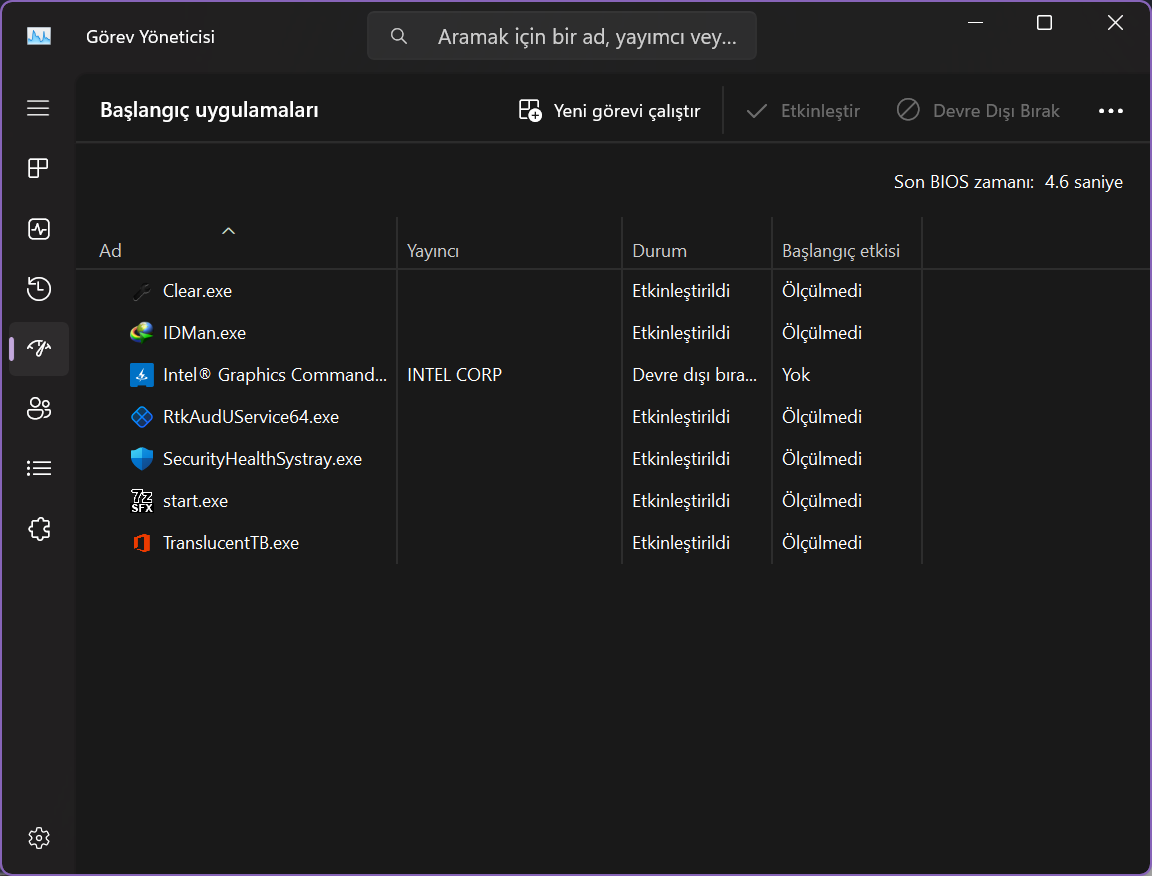
Task: Sort by the Durum column header
Action: tap(659, 250)
